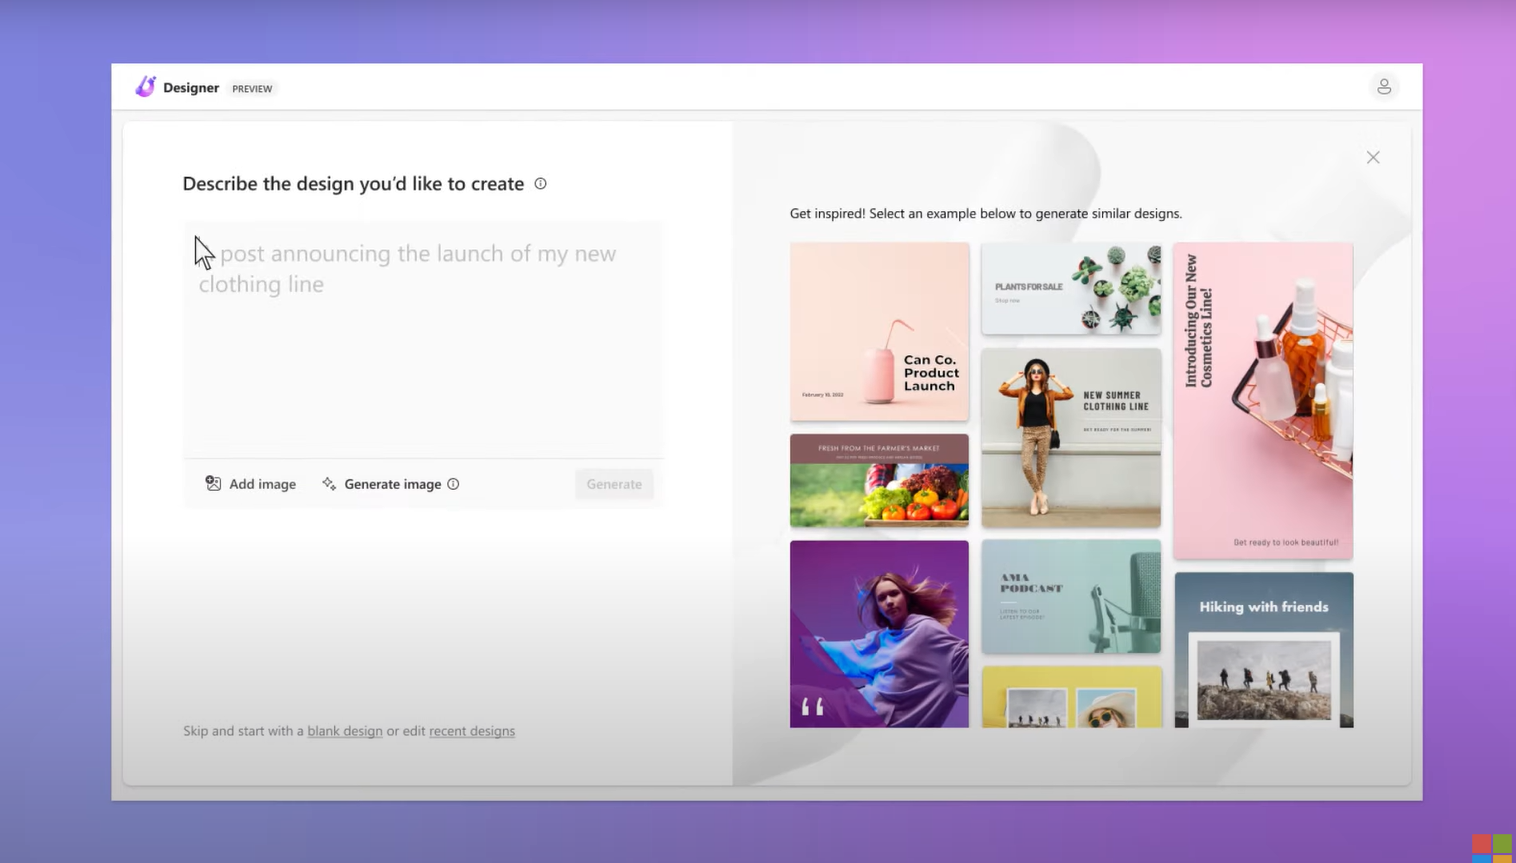Select the New Summer Clothing Line example
The height and width of the screenshot is (863, 1516).
(1070, 437)
